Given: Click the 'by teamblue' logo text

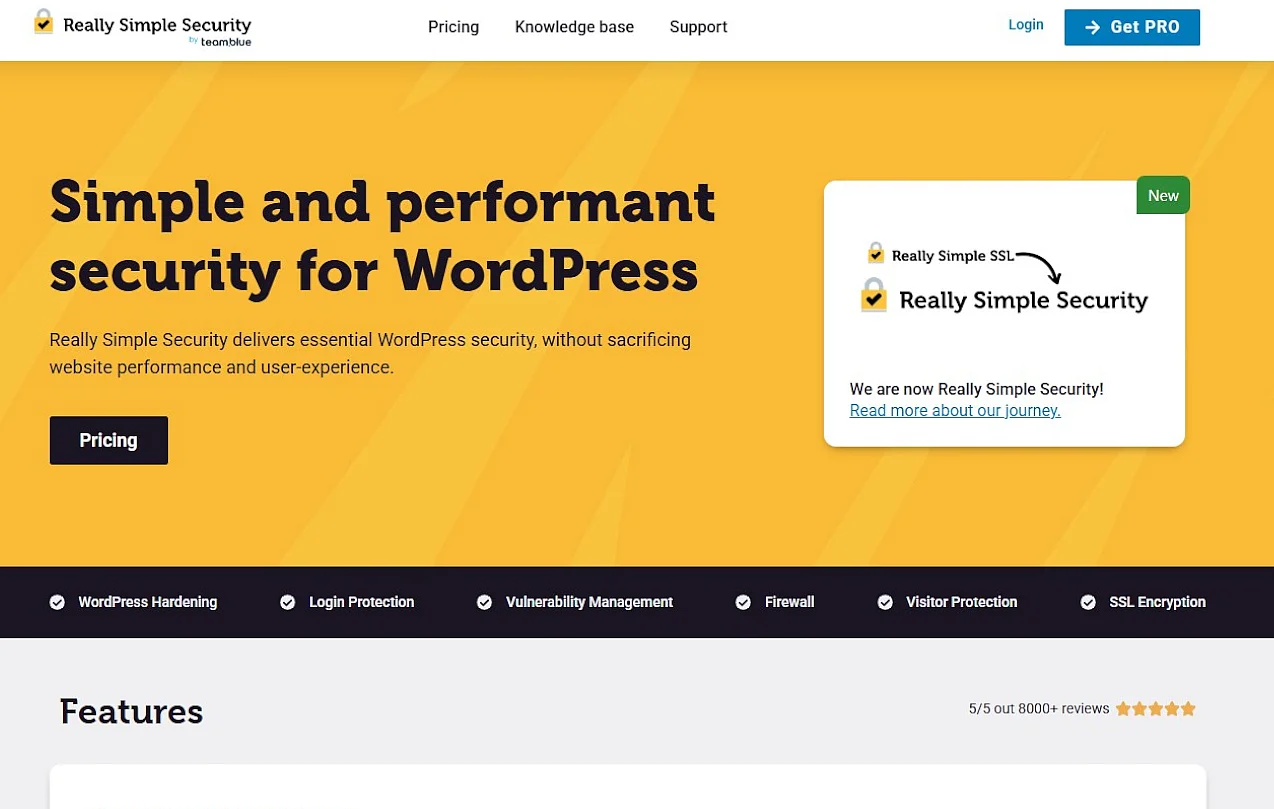Looking at the screenshot, I should pyautogui.click(x=219, y=41).
